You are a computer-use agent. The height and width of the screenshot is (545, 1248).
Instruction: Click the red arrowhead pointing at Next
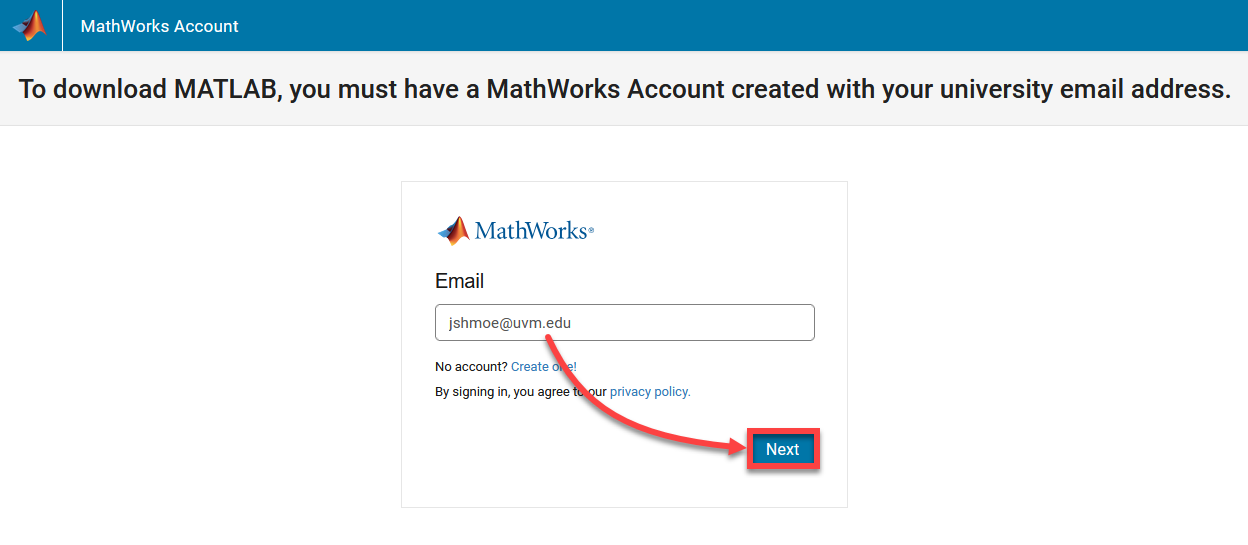(x=739, y=449)
